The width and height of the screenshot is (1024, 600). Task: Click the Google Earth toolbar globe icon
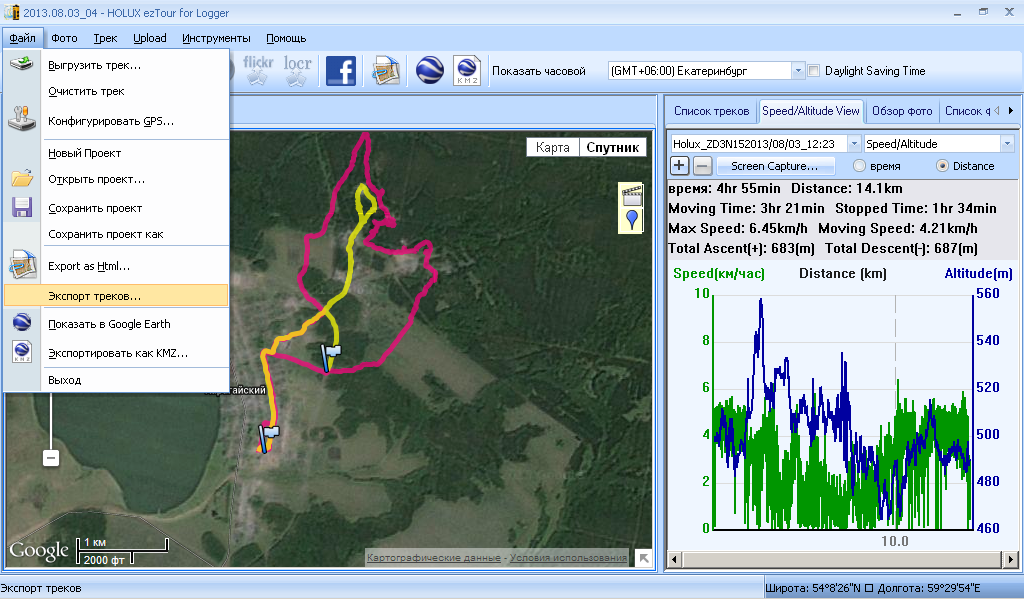pos(429,71)
